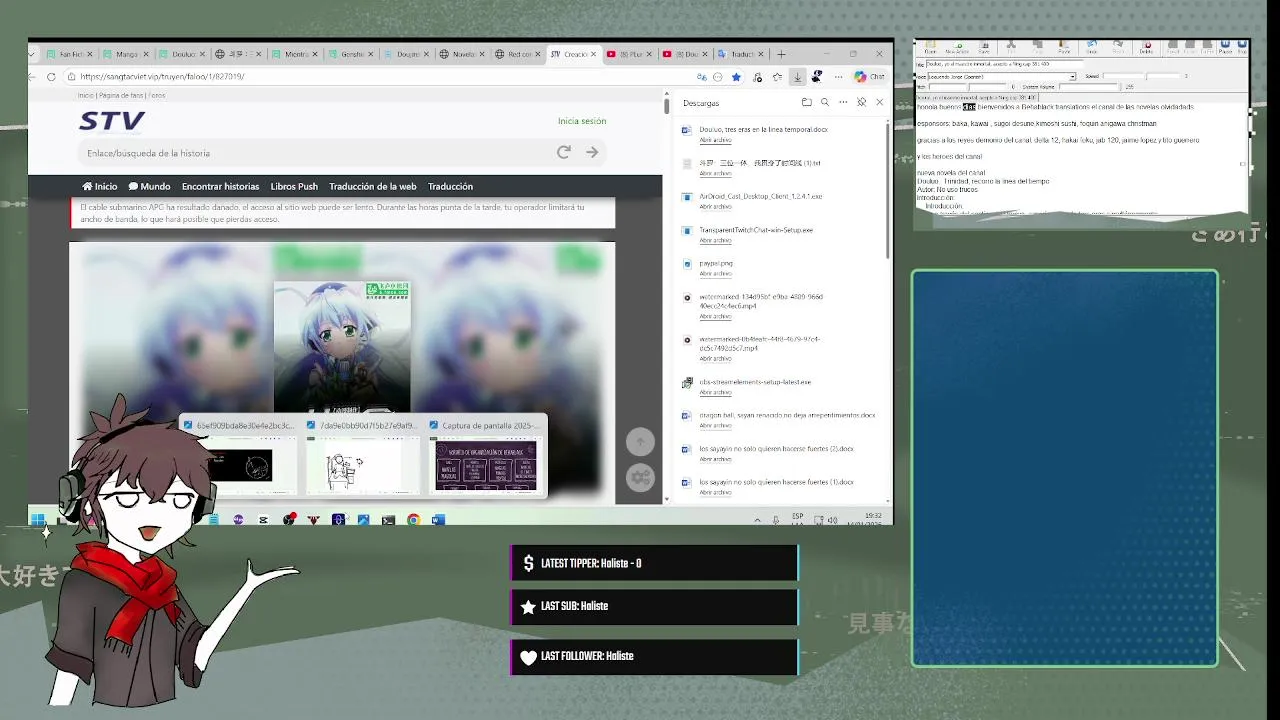The height and width of the screenshot is (720, 1280).
Task: Open downloads folder icon in Descargas panel
Action: click(806, 102)
